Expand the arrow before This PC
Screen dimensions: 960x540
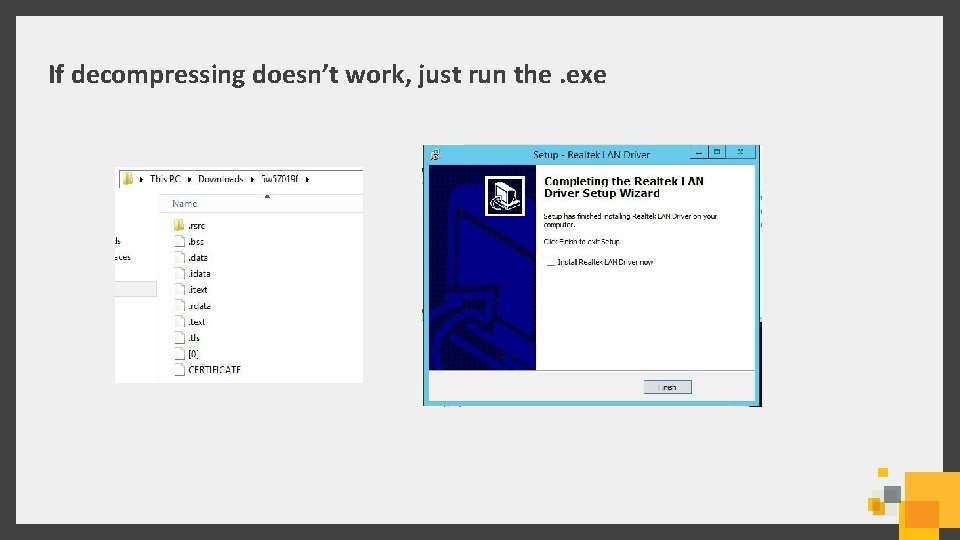pos(141,179)
